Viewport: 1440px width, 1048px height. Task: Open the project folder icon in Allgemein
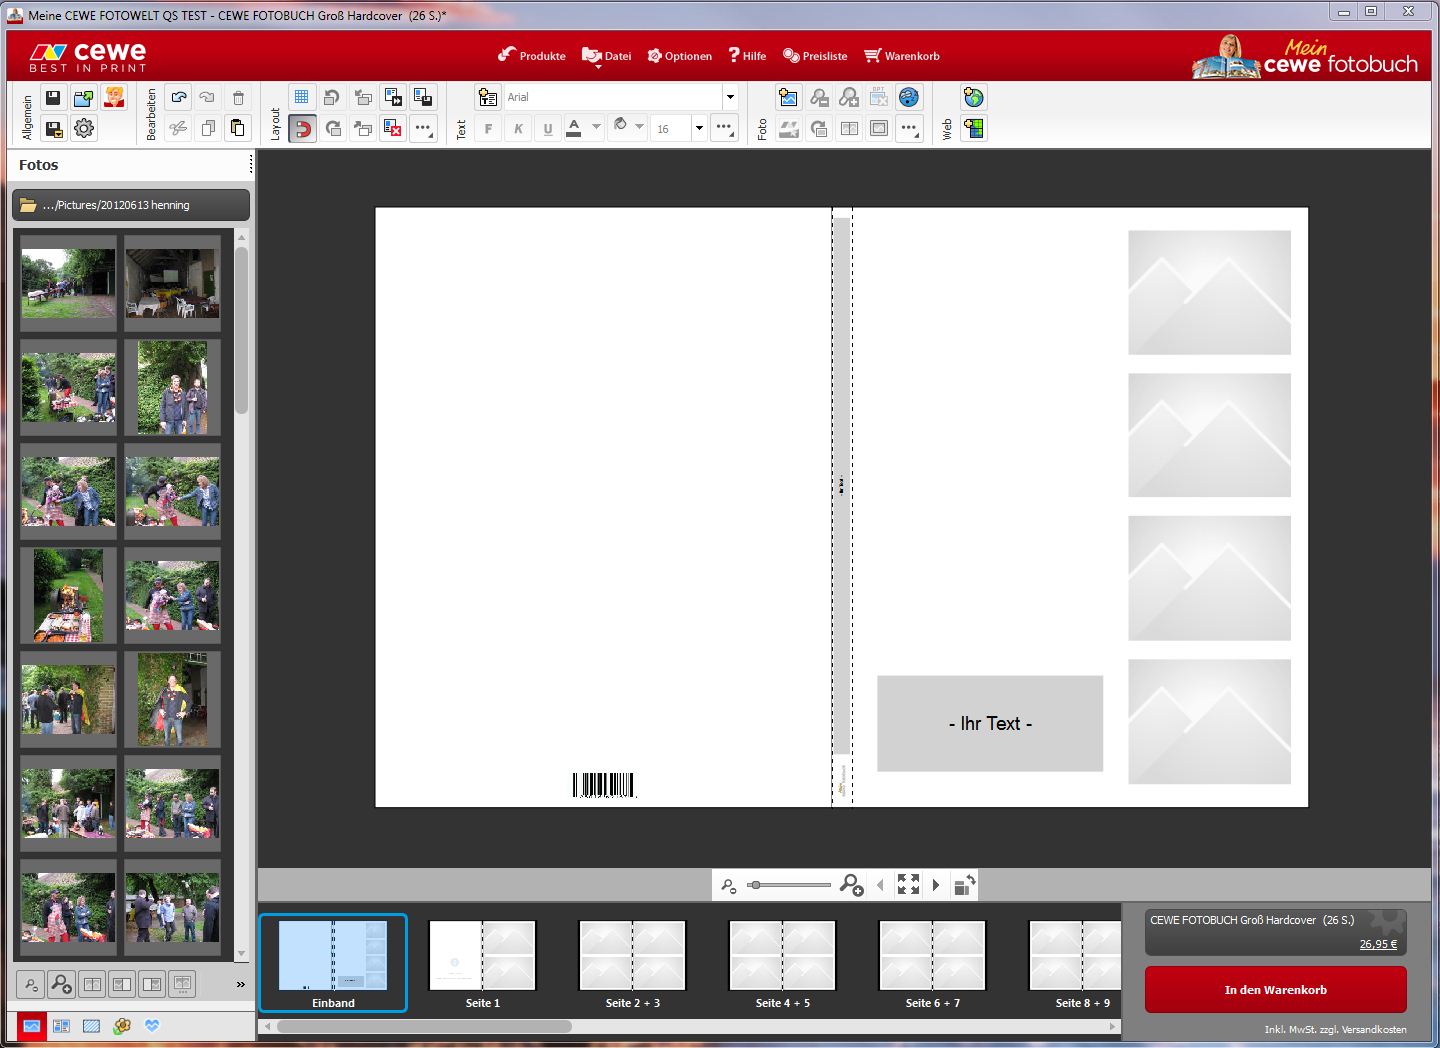(84, 98)
